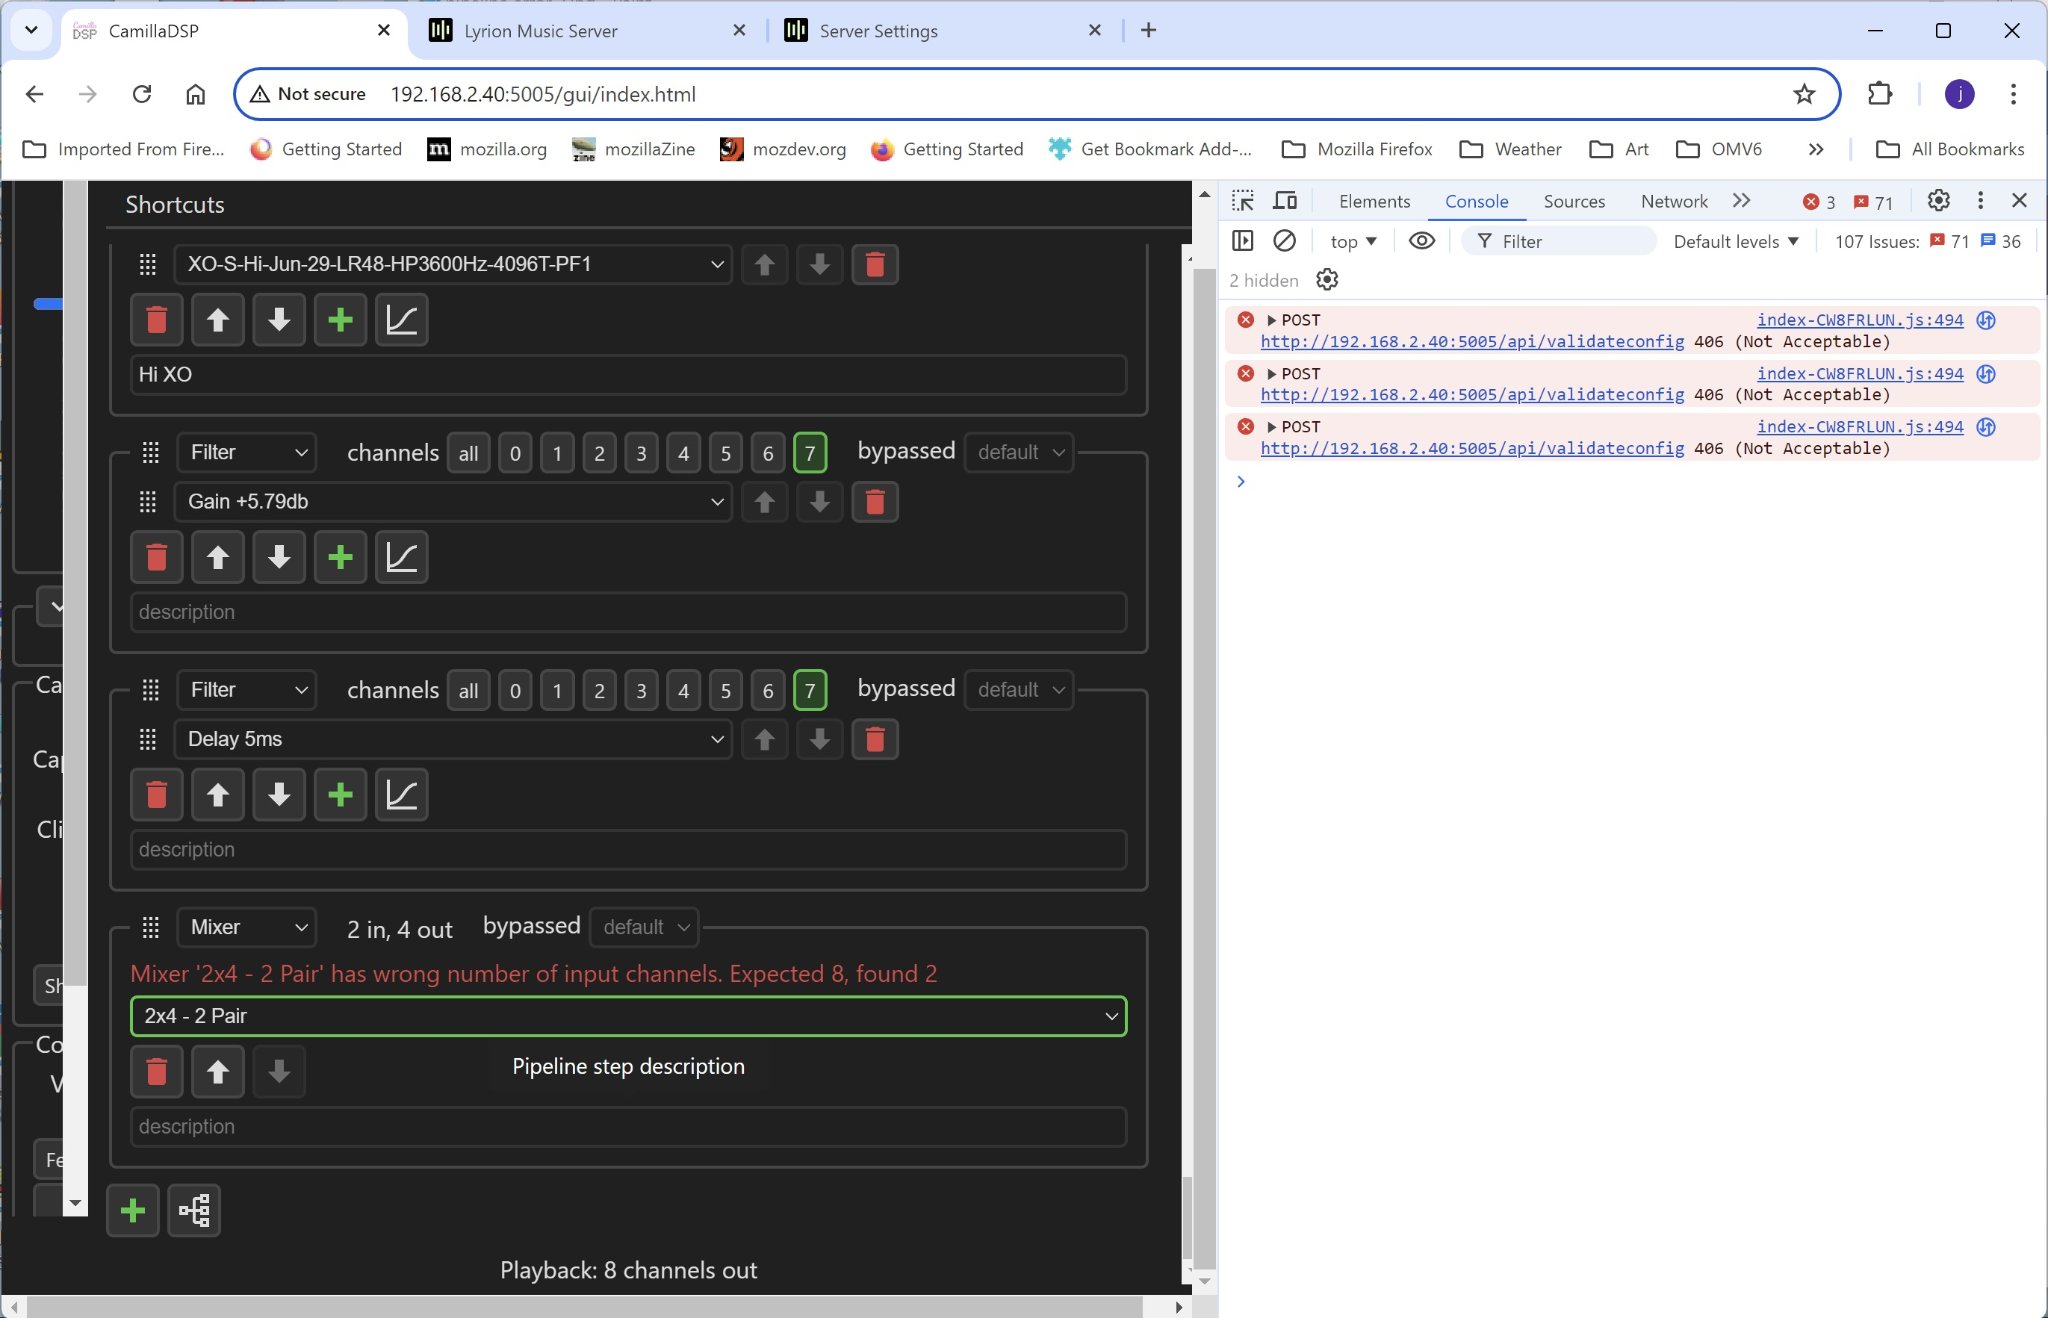Create a live expression with the eye icon

coord(1421,241)
